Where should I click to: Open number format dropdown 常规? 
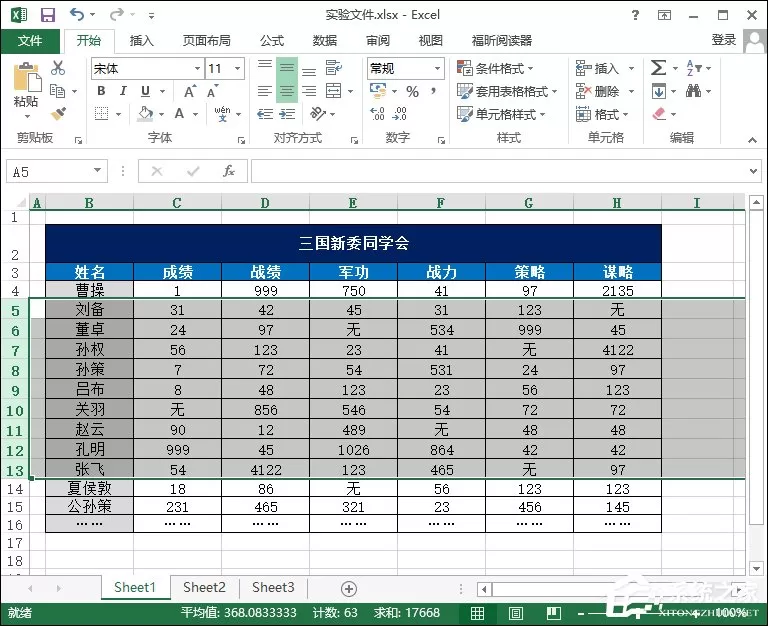(x=437, y=69)
